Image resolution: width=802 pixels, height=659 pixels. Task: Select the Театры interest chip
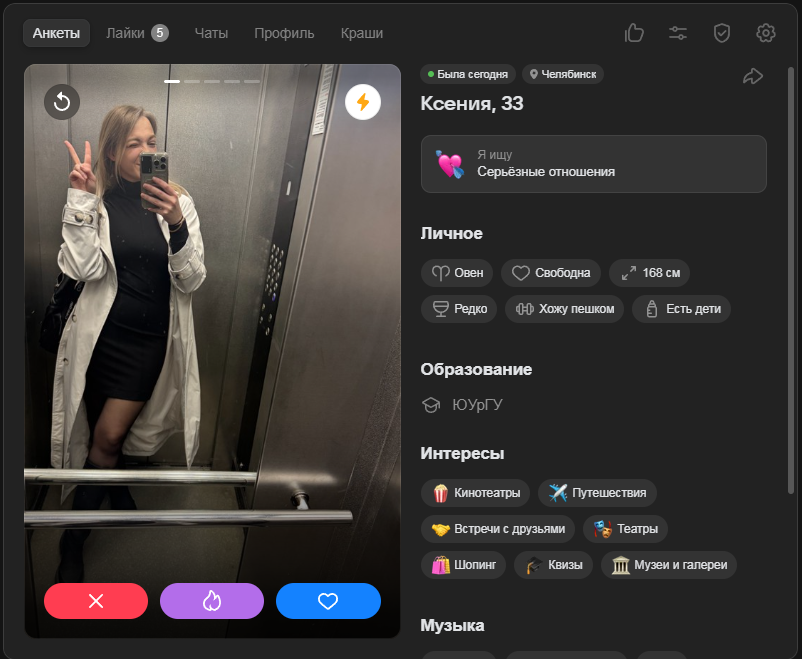[x=625, y=529]
